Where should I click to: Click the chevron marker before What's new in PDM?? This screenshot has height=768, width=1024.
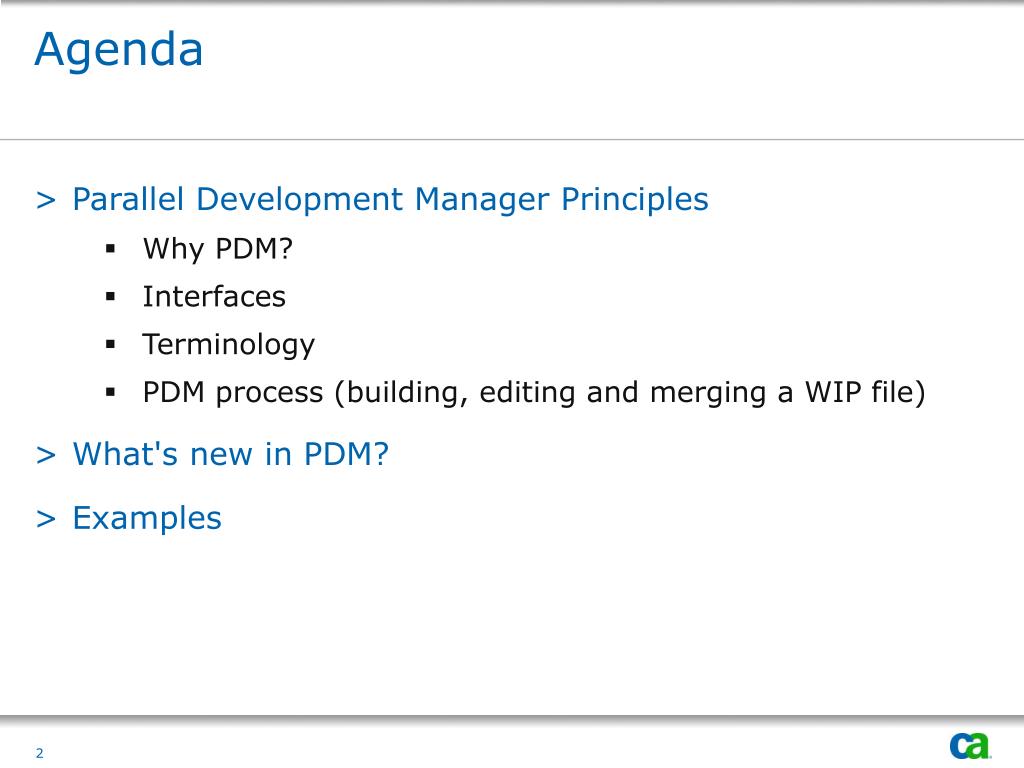[x=46, y=455]
